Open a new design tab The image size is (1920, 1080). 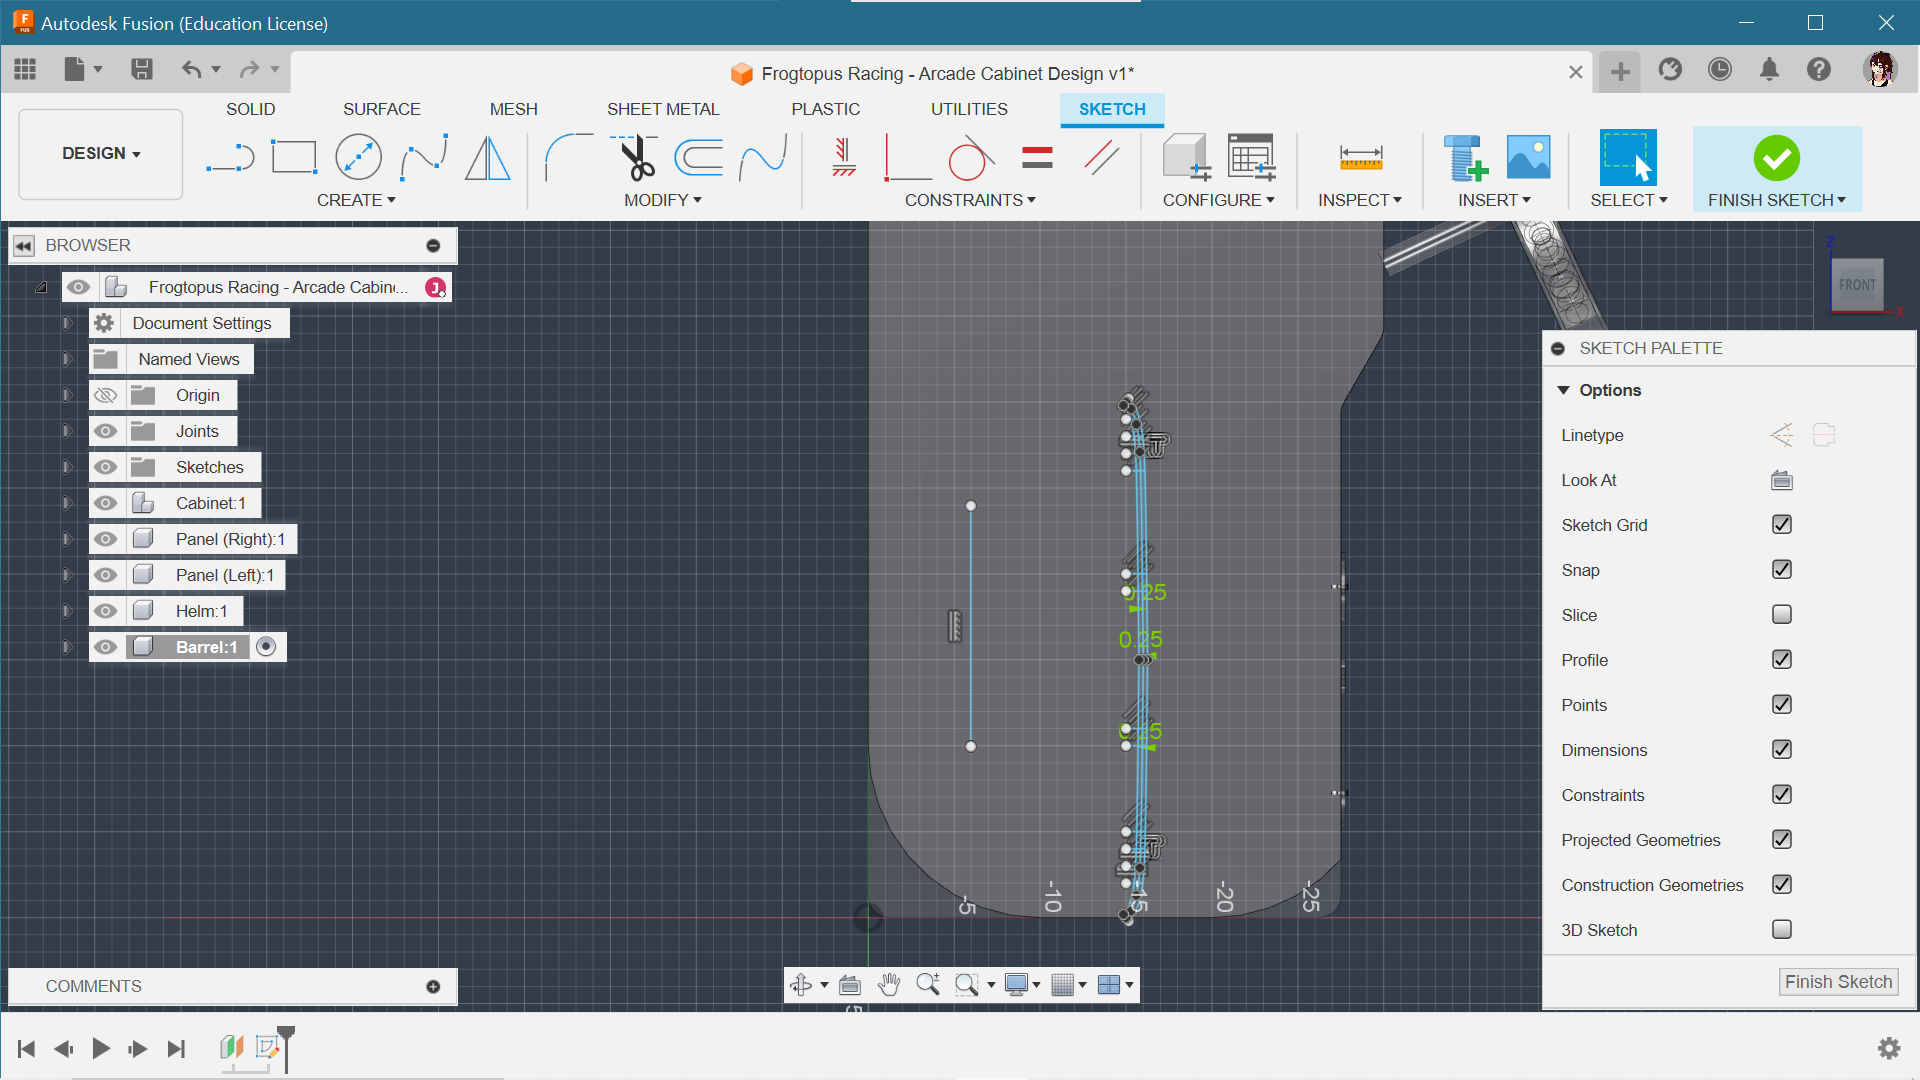[x=1620, y=71]
